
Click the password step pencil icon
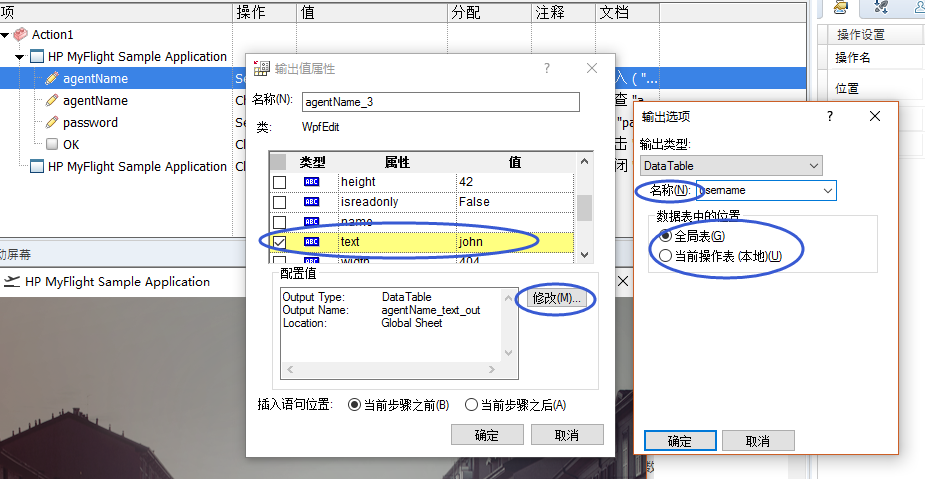point(52,122)
